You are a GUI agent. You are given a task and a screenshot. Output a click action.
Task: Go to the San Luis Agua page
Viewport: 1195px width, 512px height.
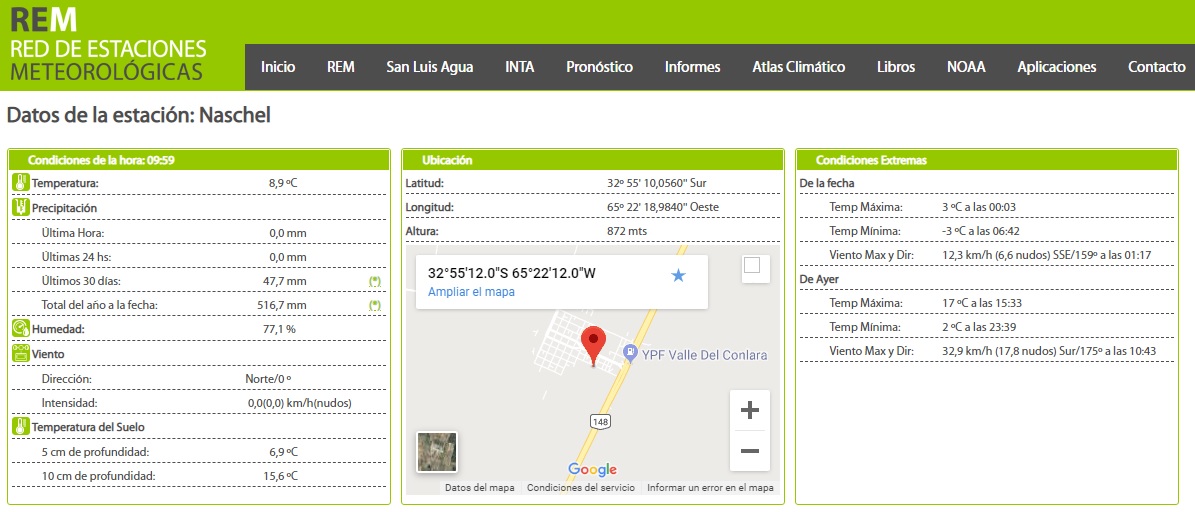point(430,67)
